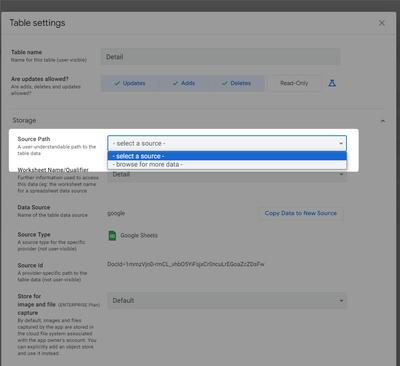400x366 pixels.
Task: Open the Store for image capture dropdown
Action: pyautogui.click(x=227, y=301)
